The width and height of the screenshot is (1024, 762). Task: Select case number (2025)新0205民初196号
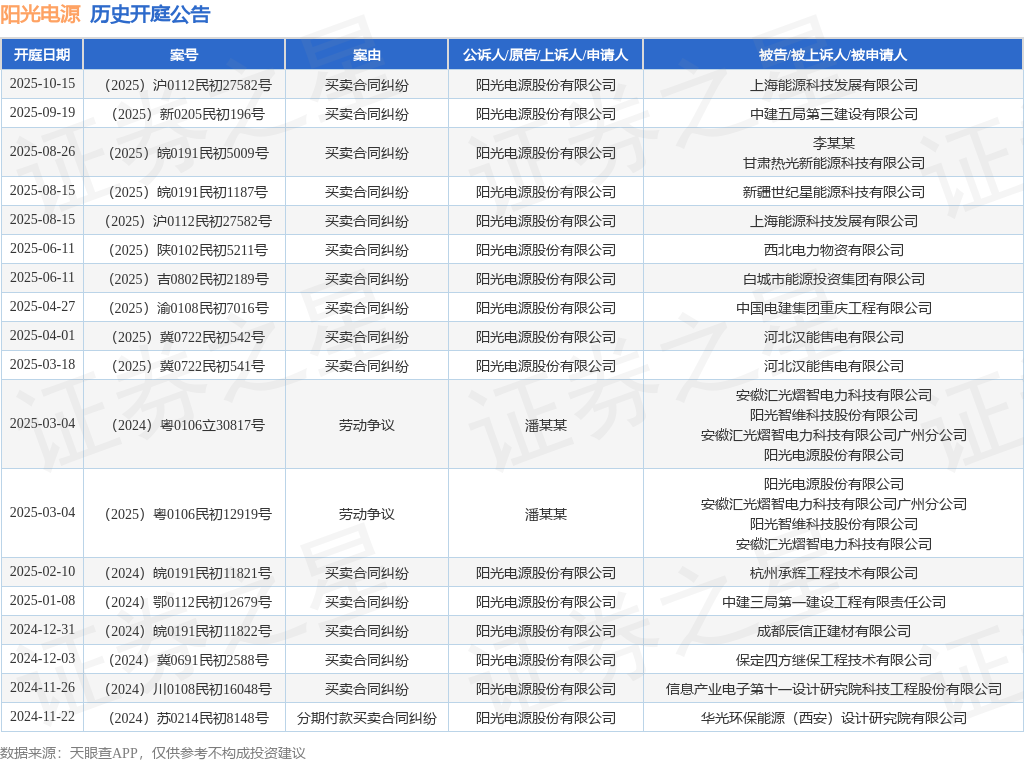188,114
